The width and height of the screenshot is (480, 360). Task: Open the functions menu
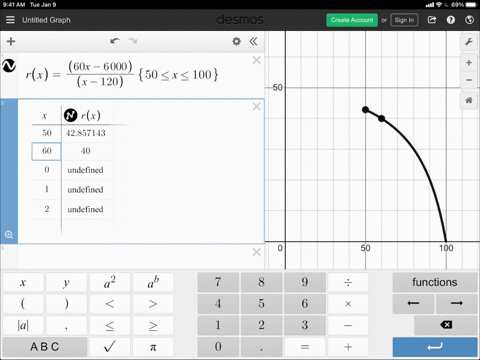435,283
